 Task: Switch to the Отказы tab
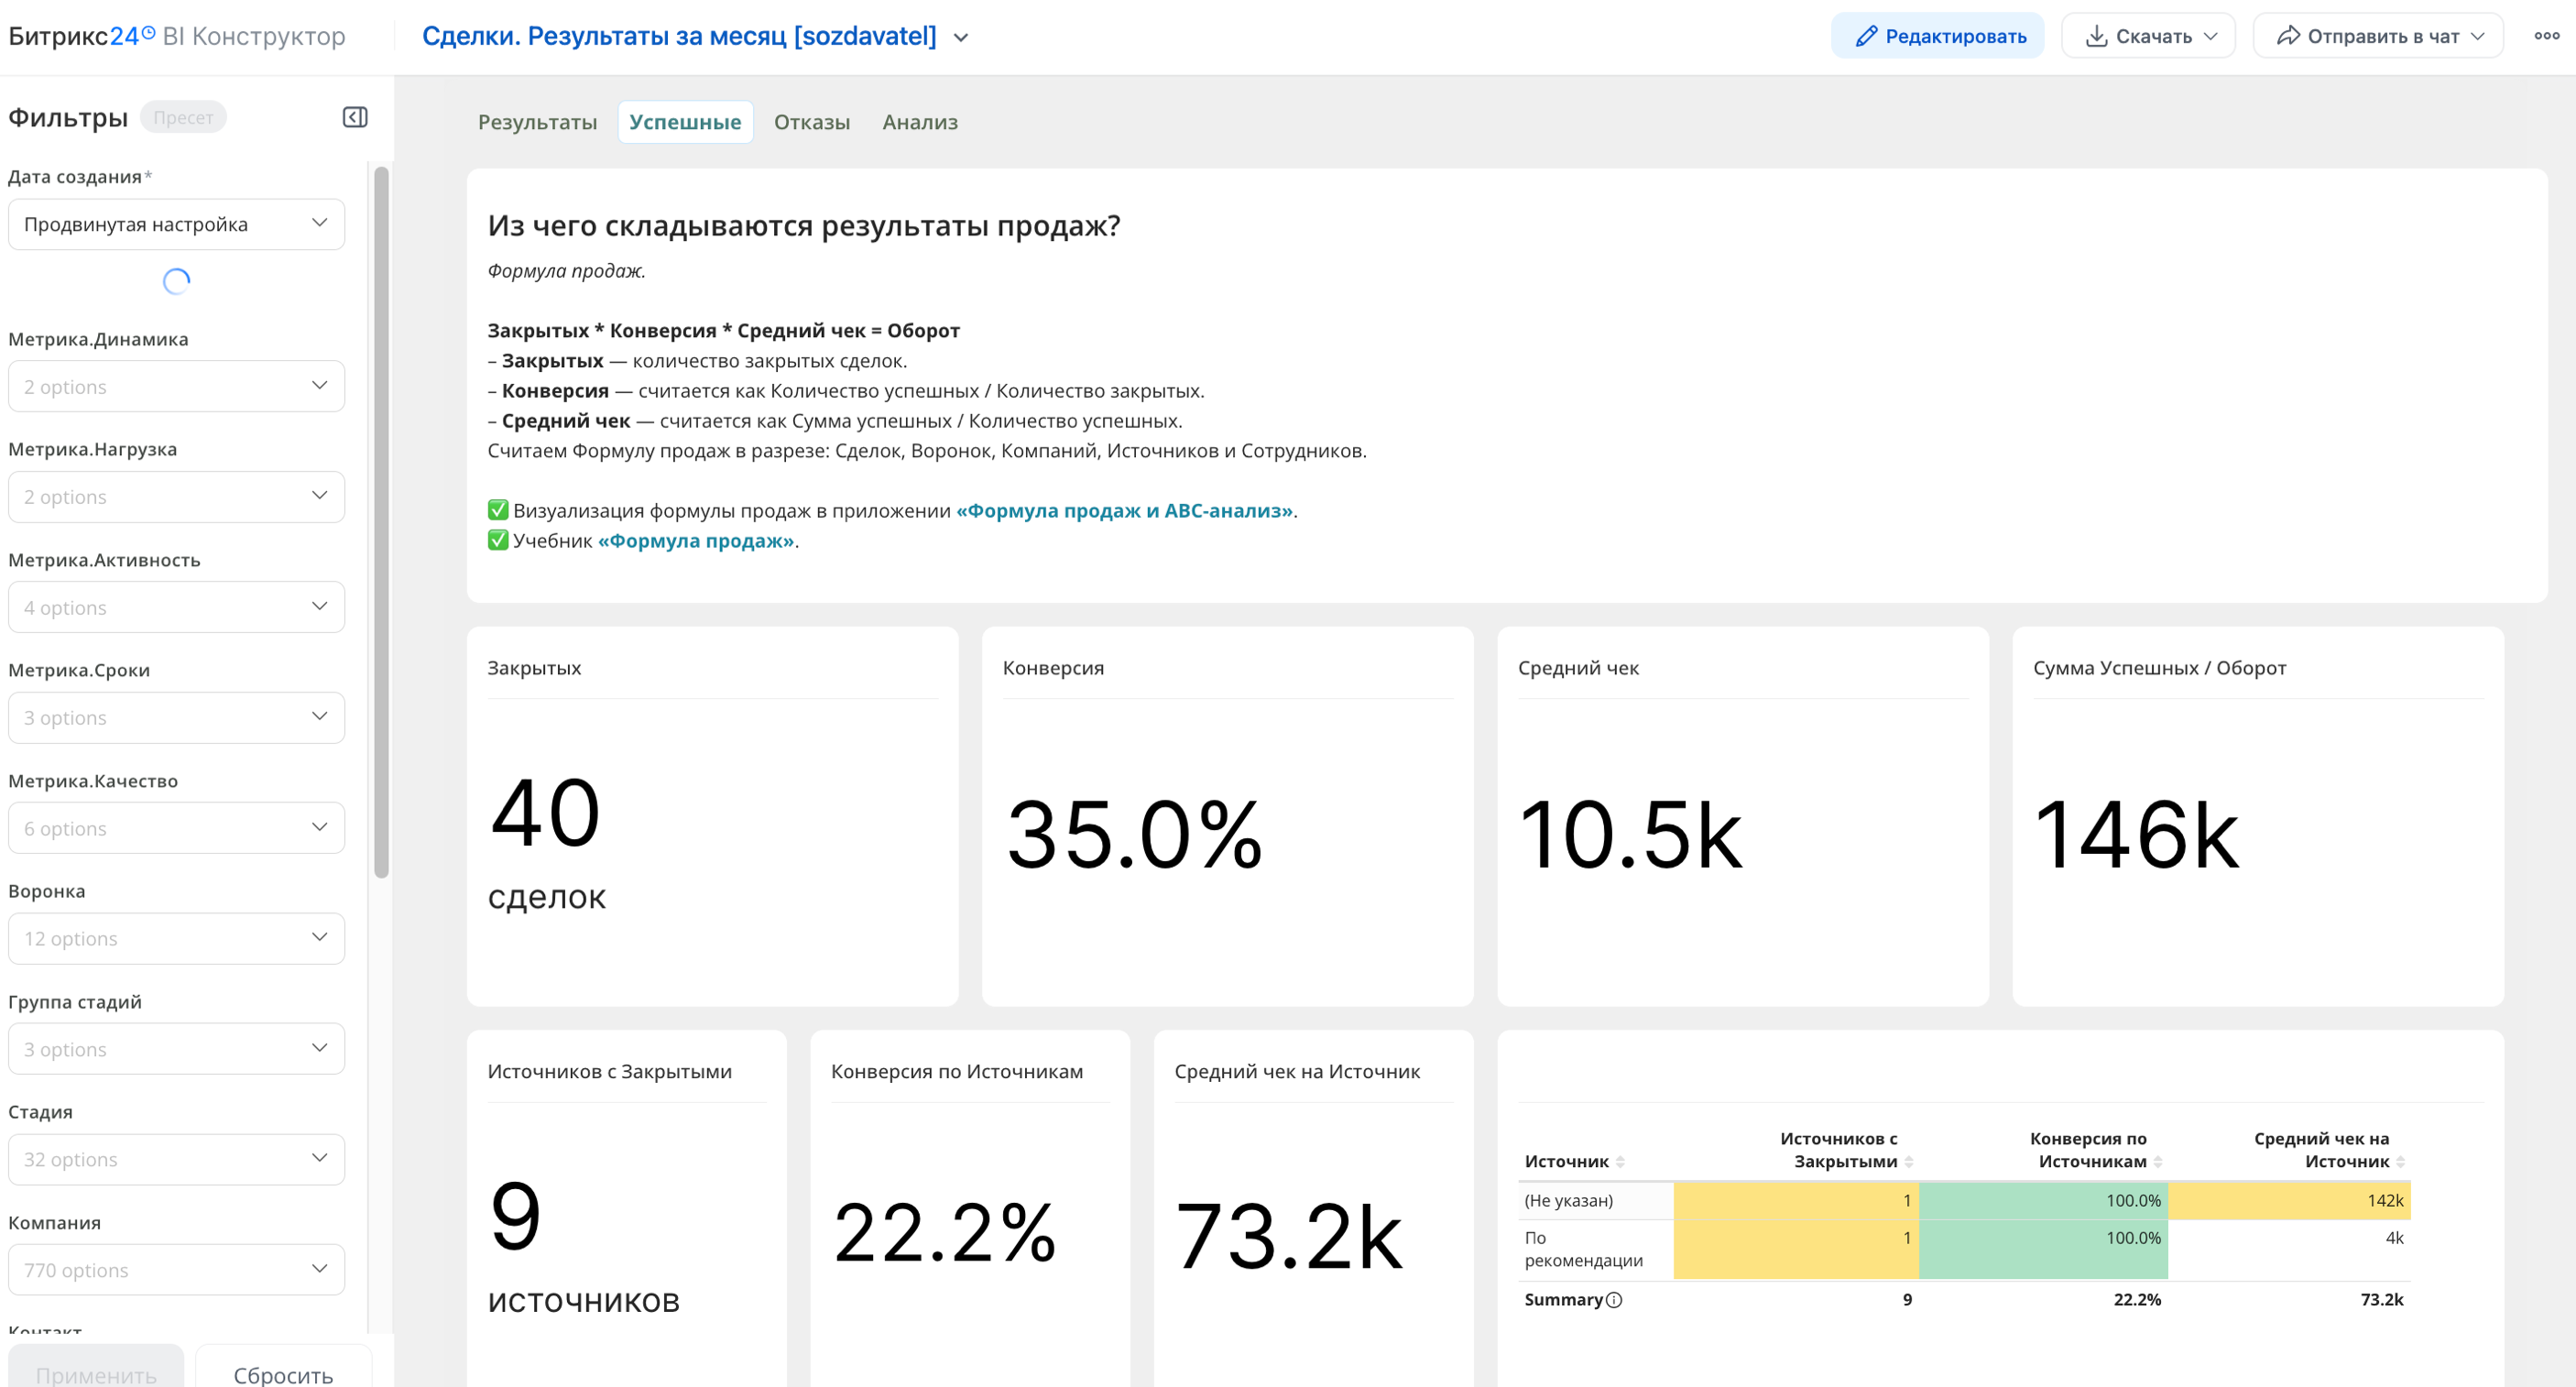tap(811, 122)
